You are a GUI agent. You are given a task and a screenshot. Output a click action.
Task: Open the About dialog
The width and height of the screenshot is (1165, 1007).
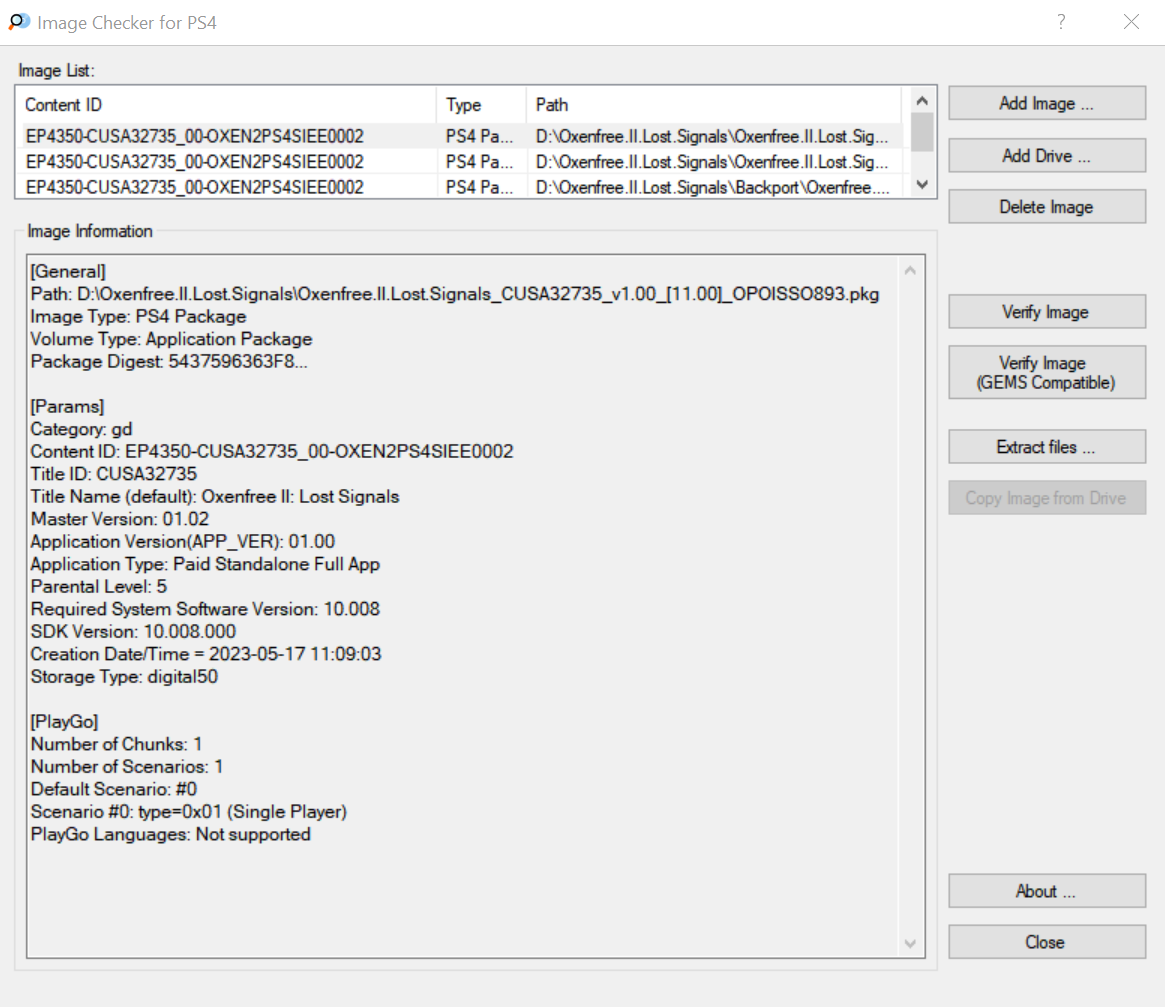coord(1047,891)
